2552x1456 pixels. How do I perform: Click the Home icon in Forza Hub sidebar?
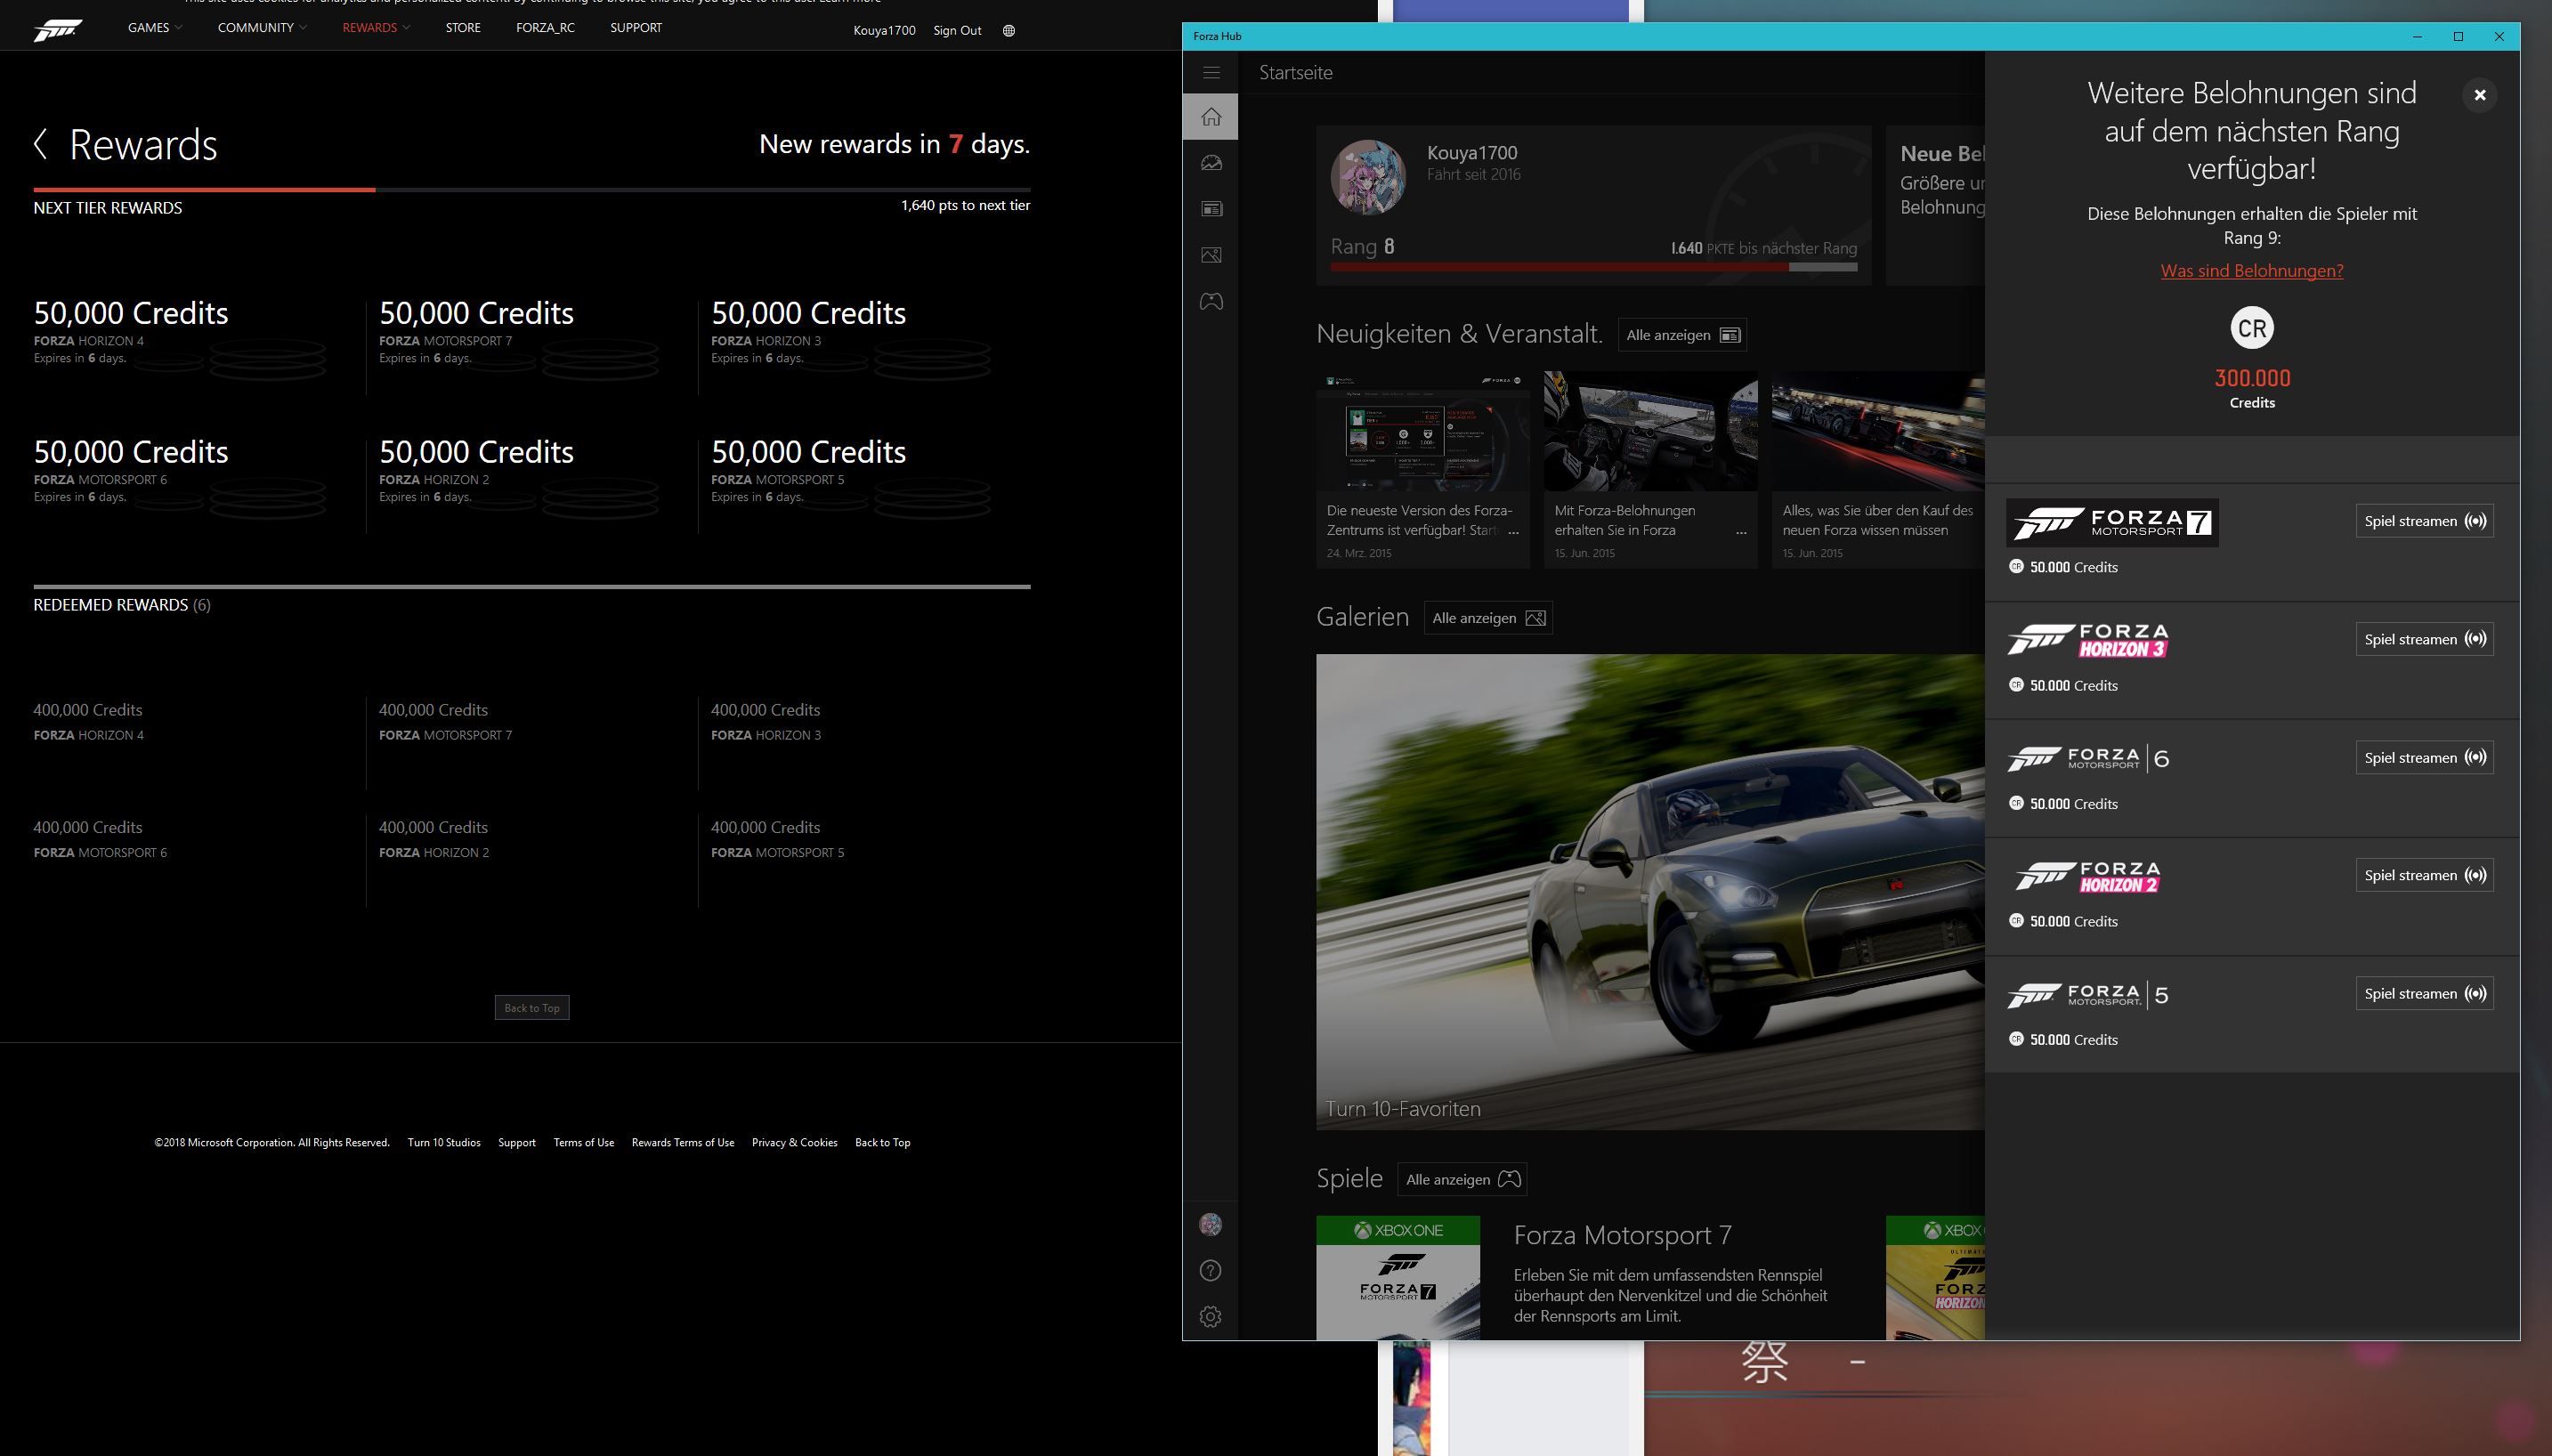(1211, 117)
